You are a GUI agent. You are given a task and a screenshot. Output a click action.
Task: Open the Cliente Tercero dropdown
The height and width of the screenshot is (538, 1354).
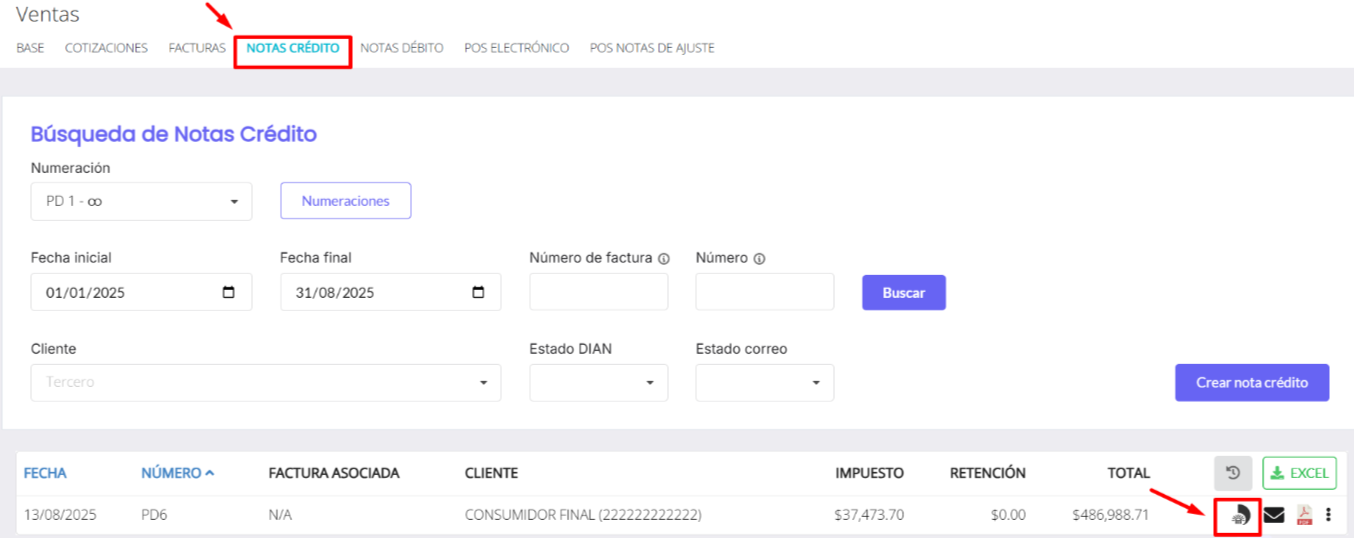click(x=265, y=383)
